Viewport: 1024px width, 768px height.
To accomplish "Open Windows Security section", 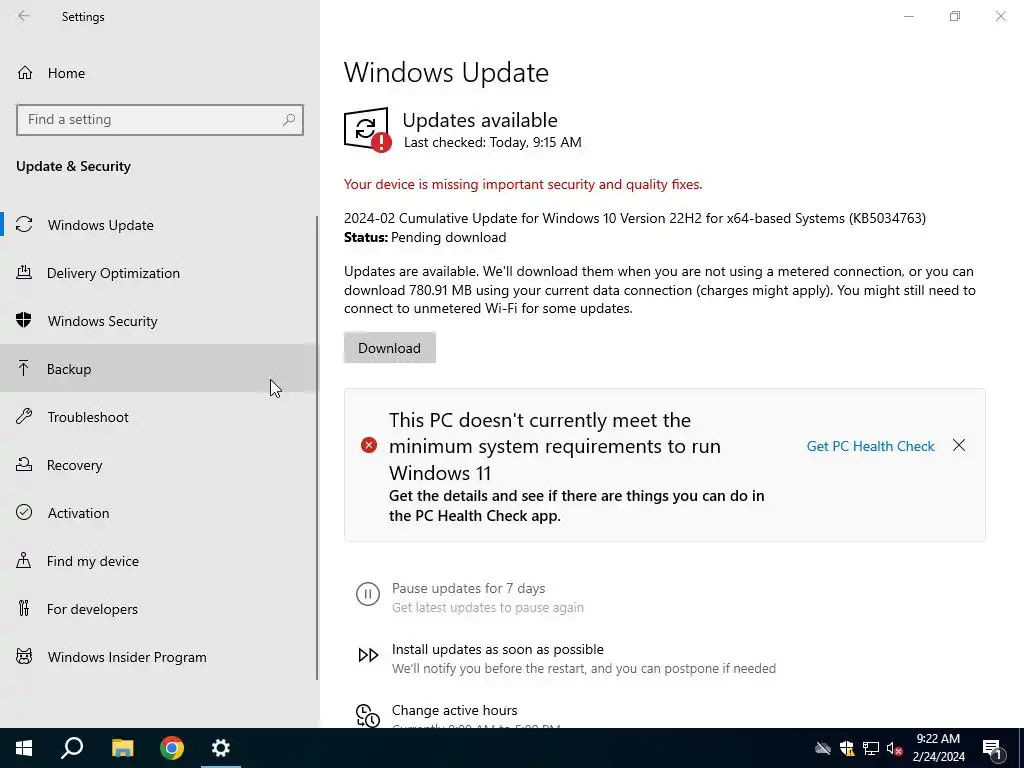I will pos(159,321).
